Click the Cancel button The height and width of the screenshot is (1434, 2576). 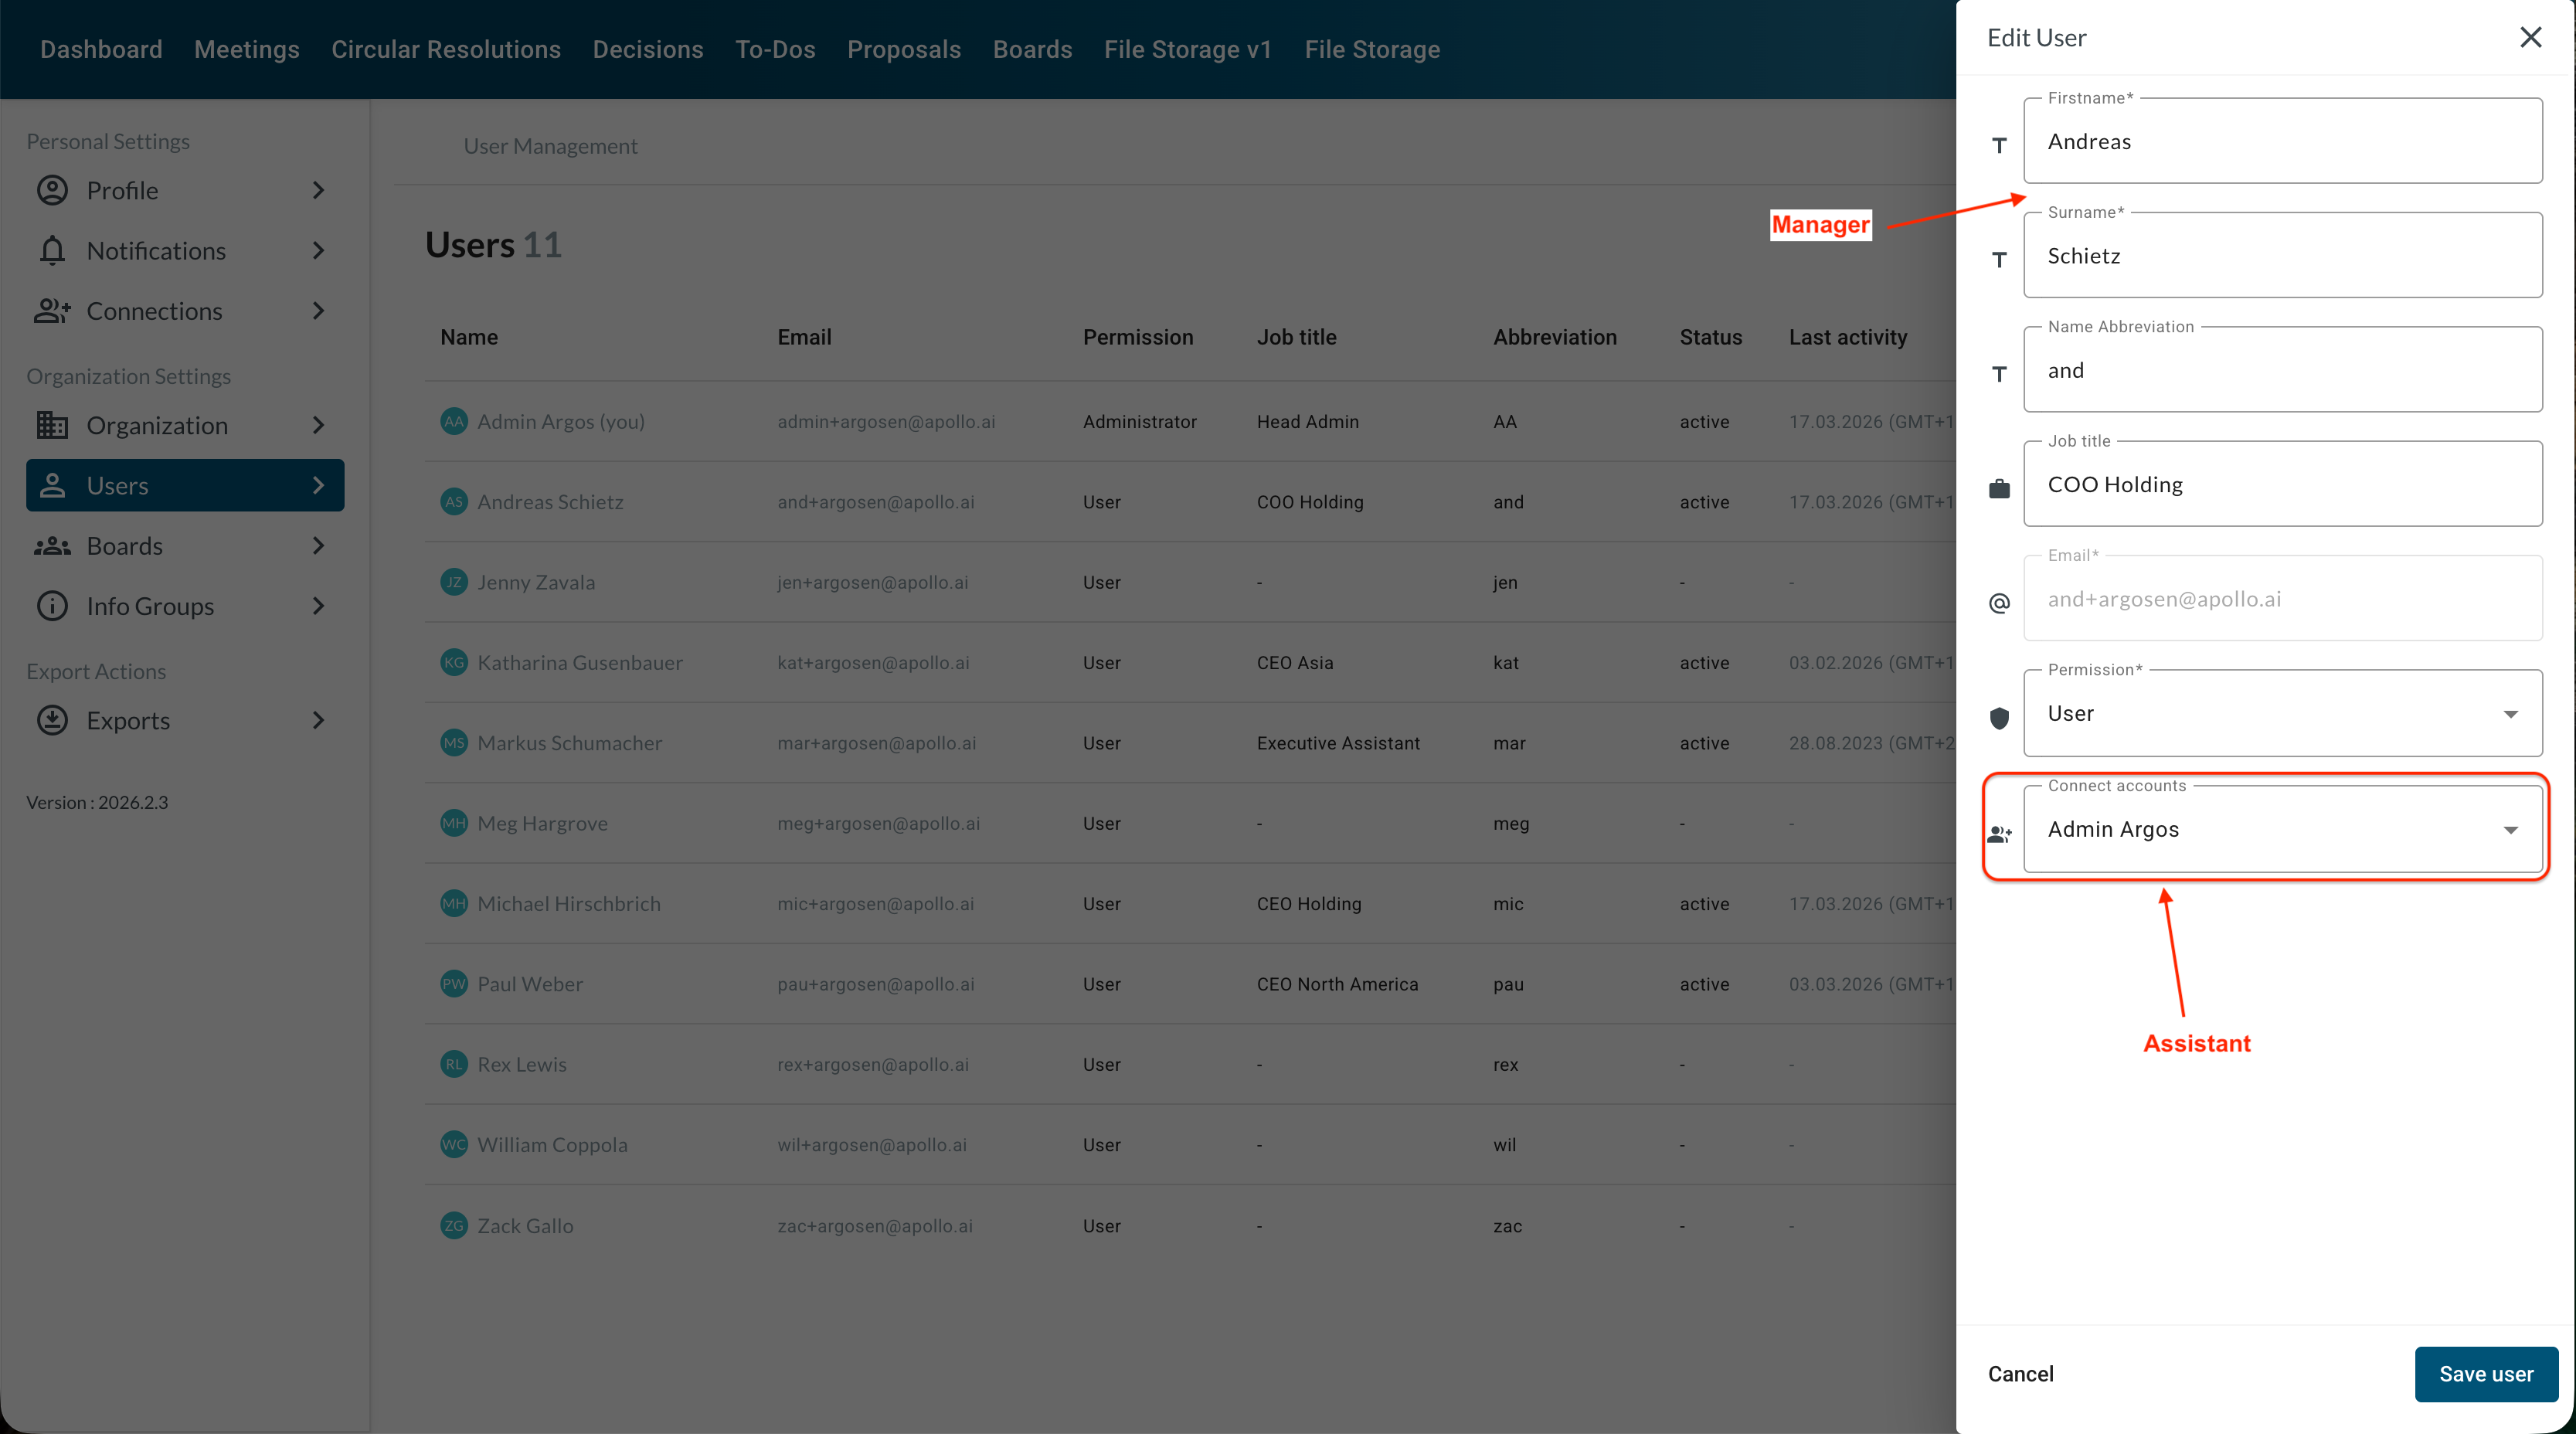point(2020,1373)
